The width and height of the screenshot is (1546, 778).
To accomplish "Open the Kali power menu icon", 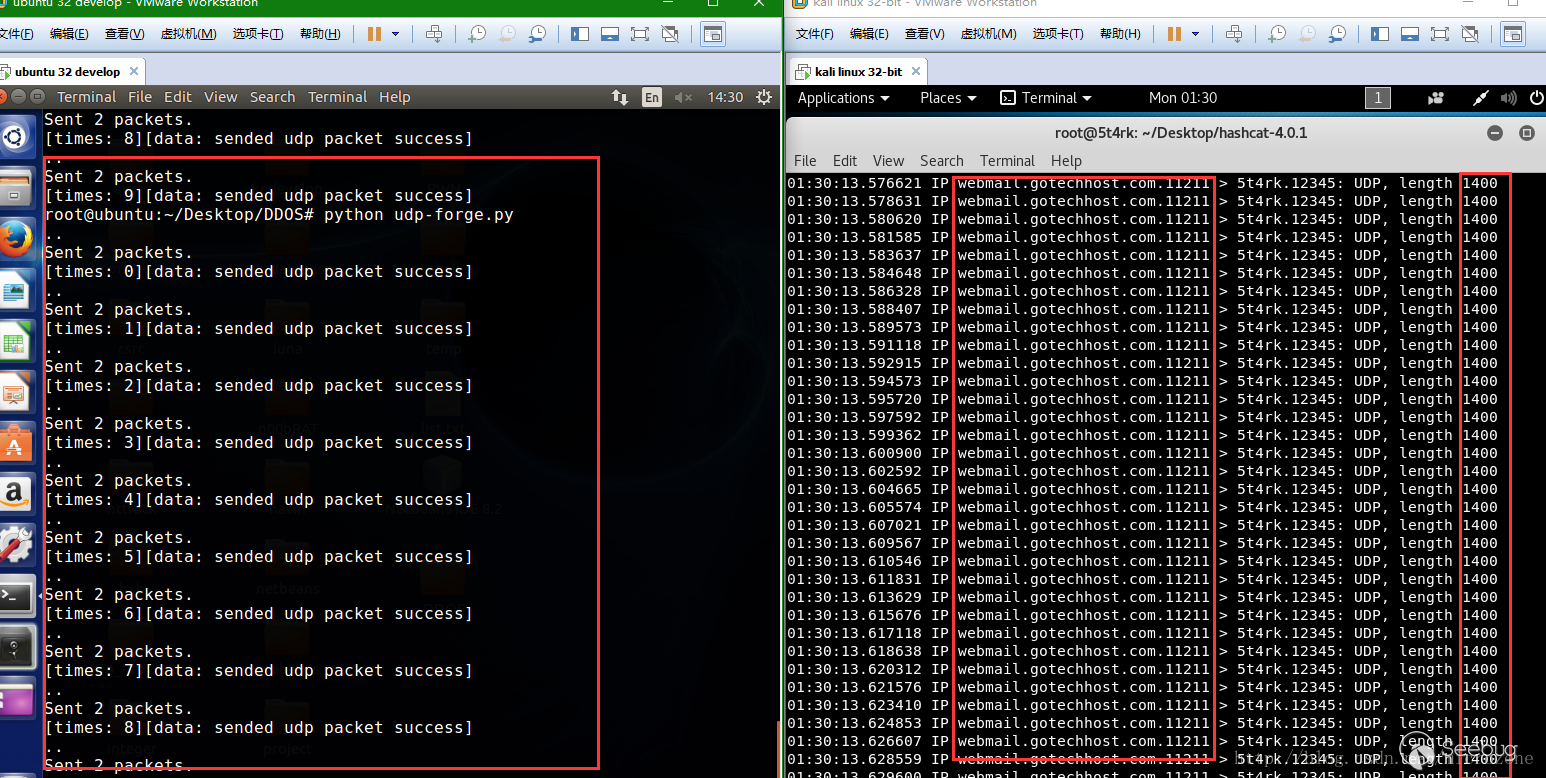I will (1535, 98).
